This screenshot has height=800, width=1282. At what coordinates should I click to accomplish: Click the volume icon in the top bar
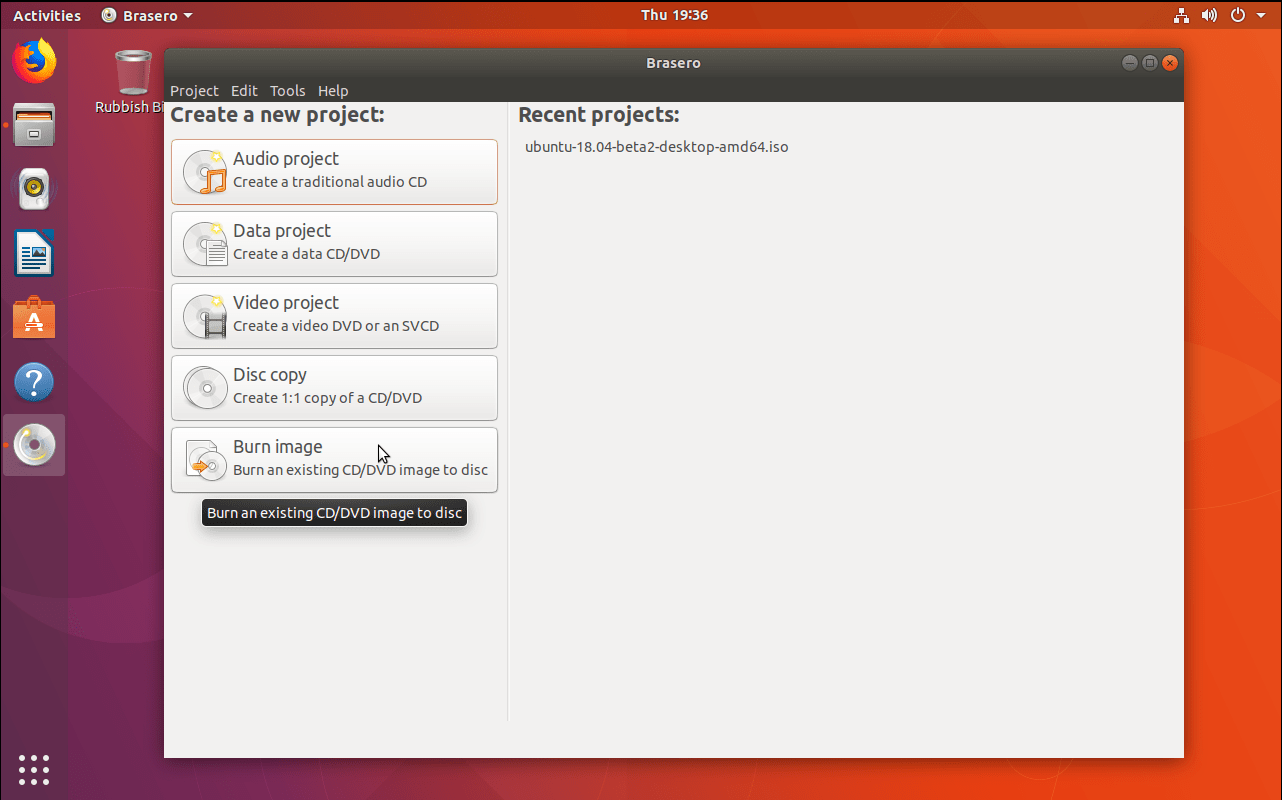1209,15
